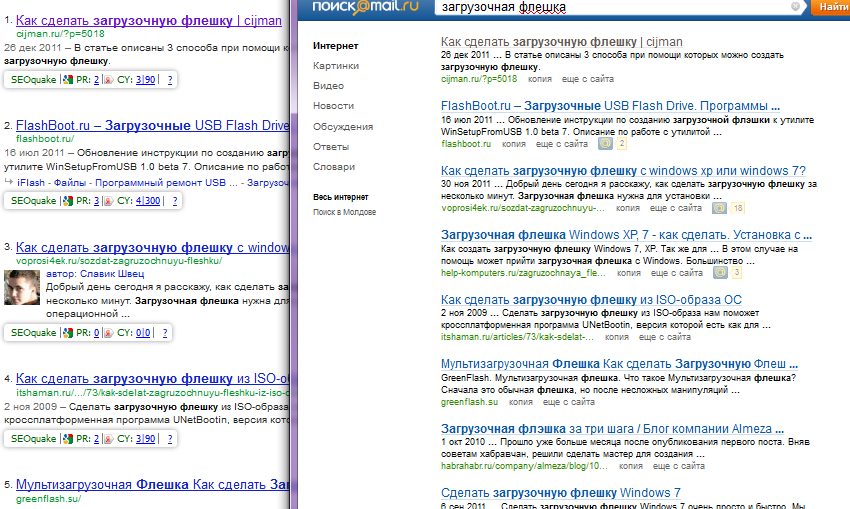The height and width of the screenshot is (509, 850).
Task: Click 'еще с сайта' for flashboot.ru result
Action: (x=562, y=144)
